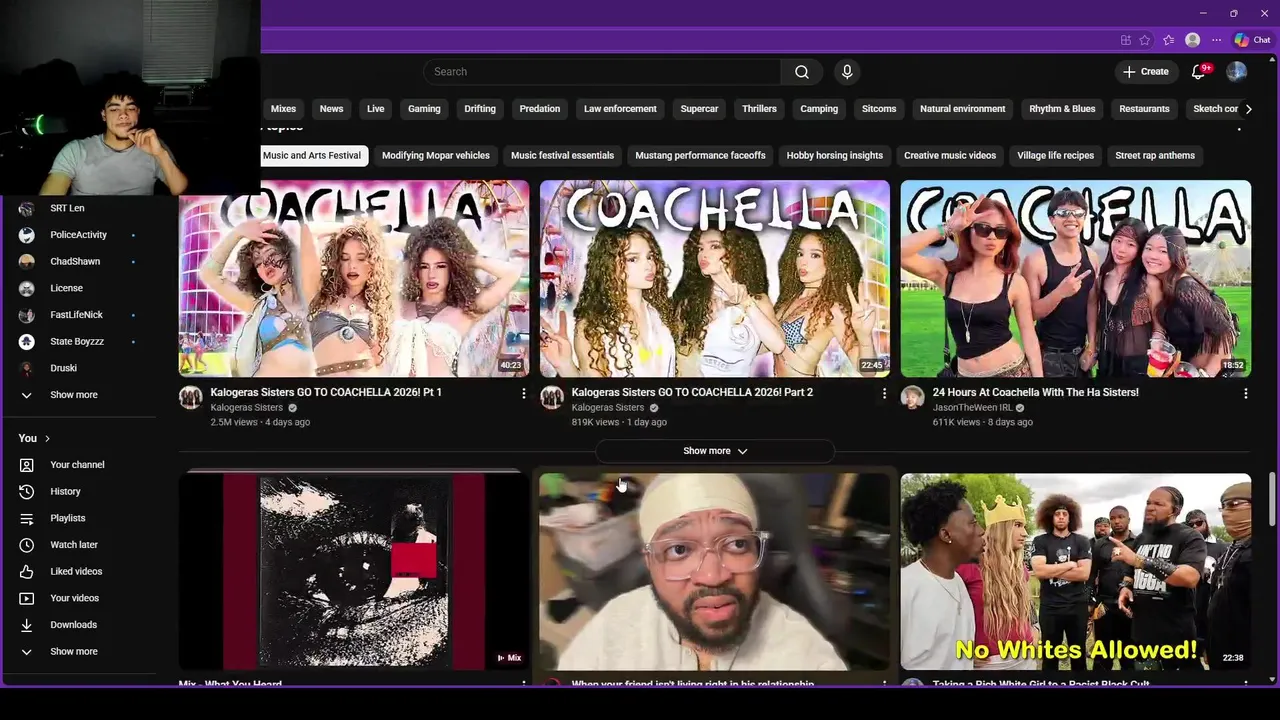
Task: Select Creative music videos topic
Action: click(950, 156)
